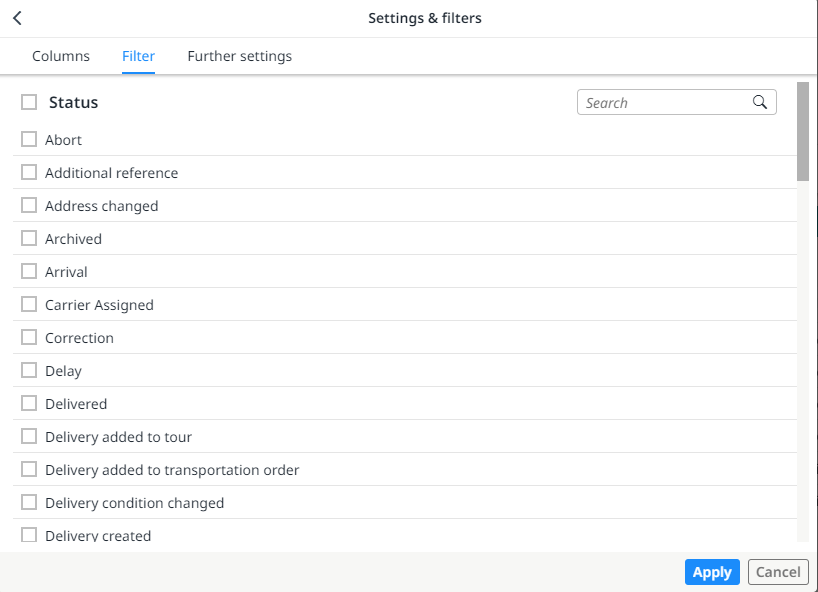Tick the Address changed checkbox
This screenshot has height=592, width=818.
coord(29,206)
